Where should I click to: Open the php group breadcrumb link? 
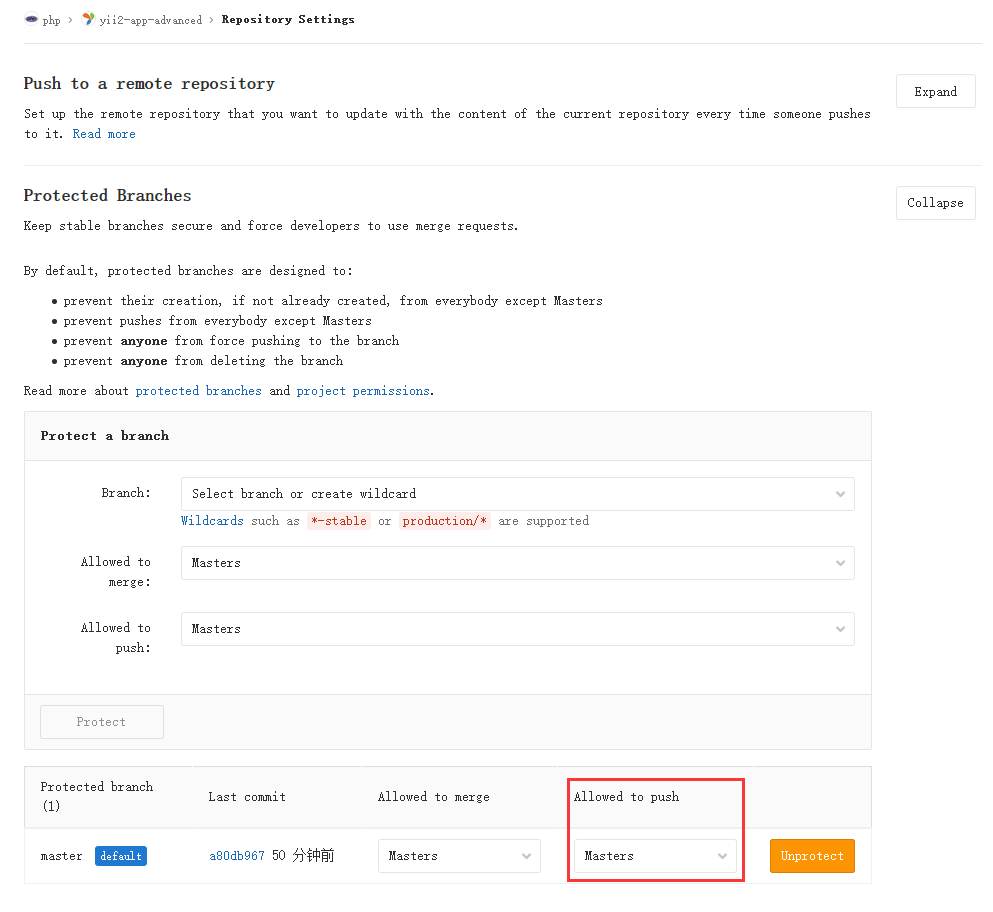(x=51, y=20)
